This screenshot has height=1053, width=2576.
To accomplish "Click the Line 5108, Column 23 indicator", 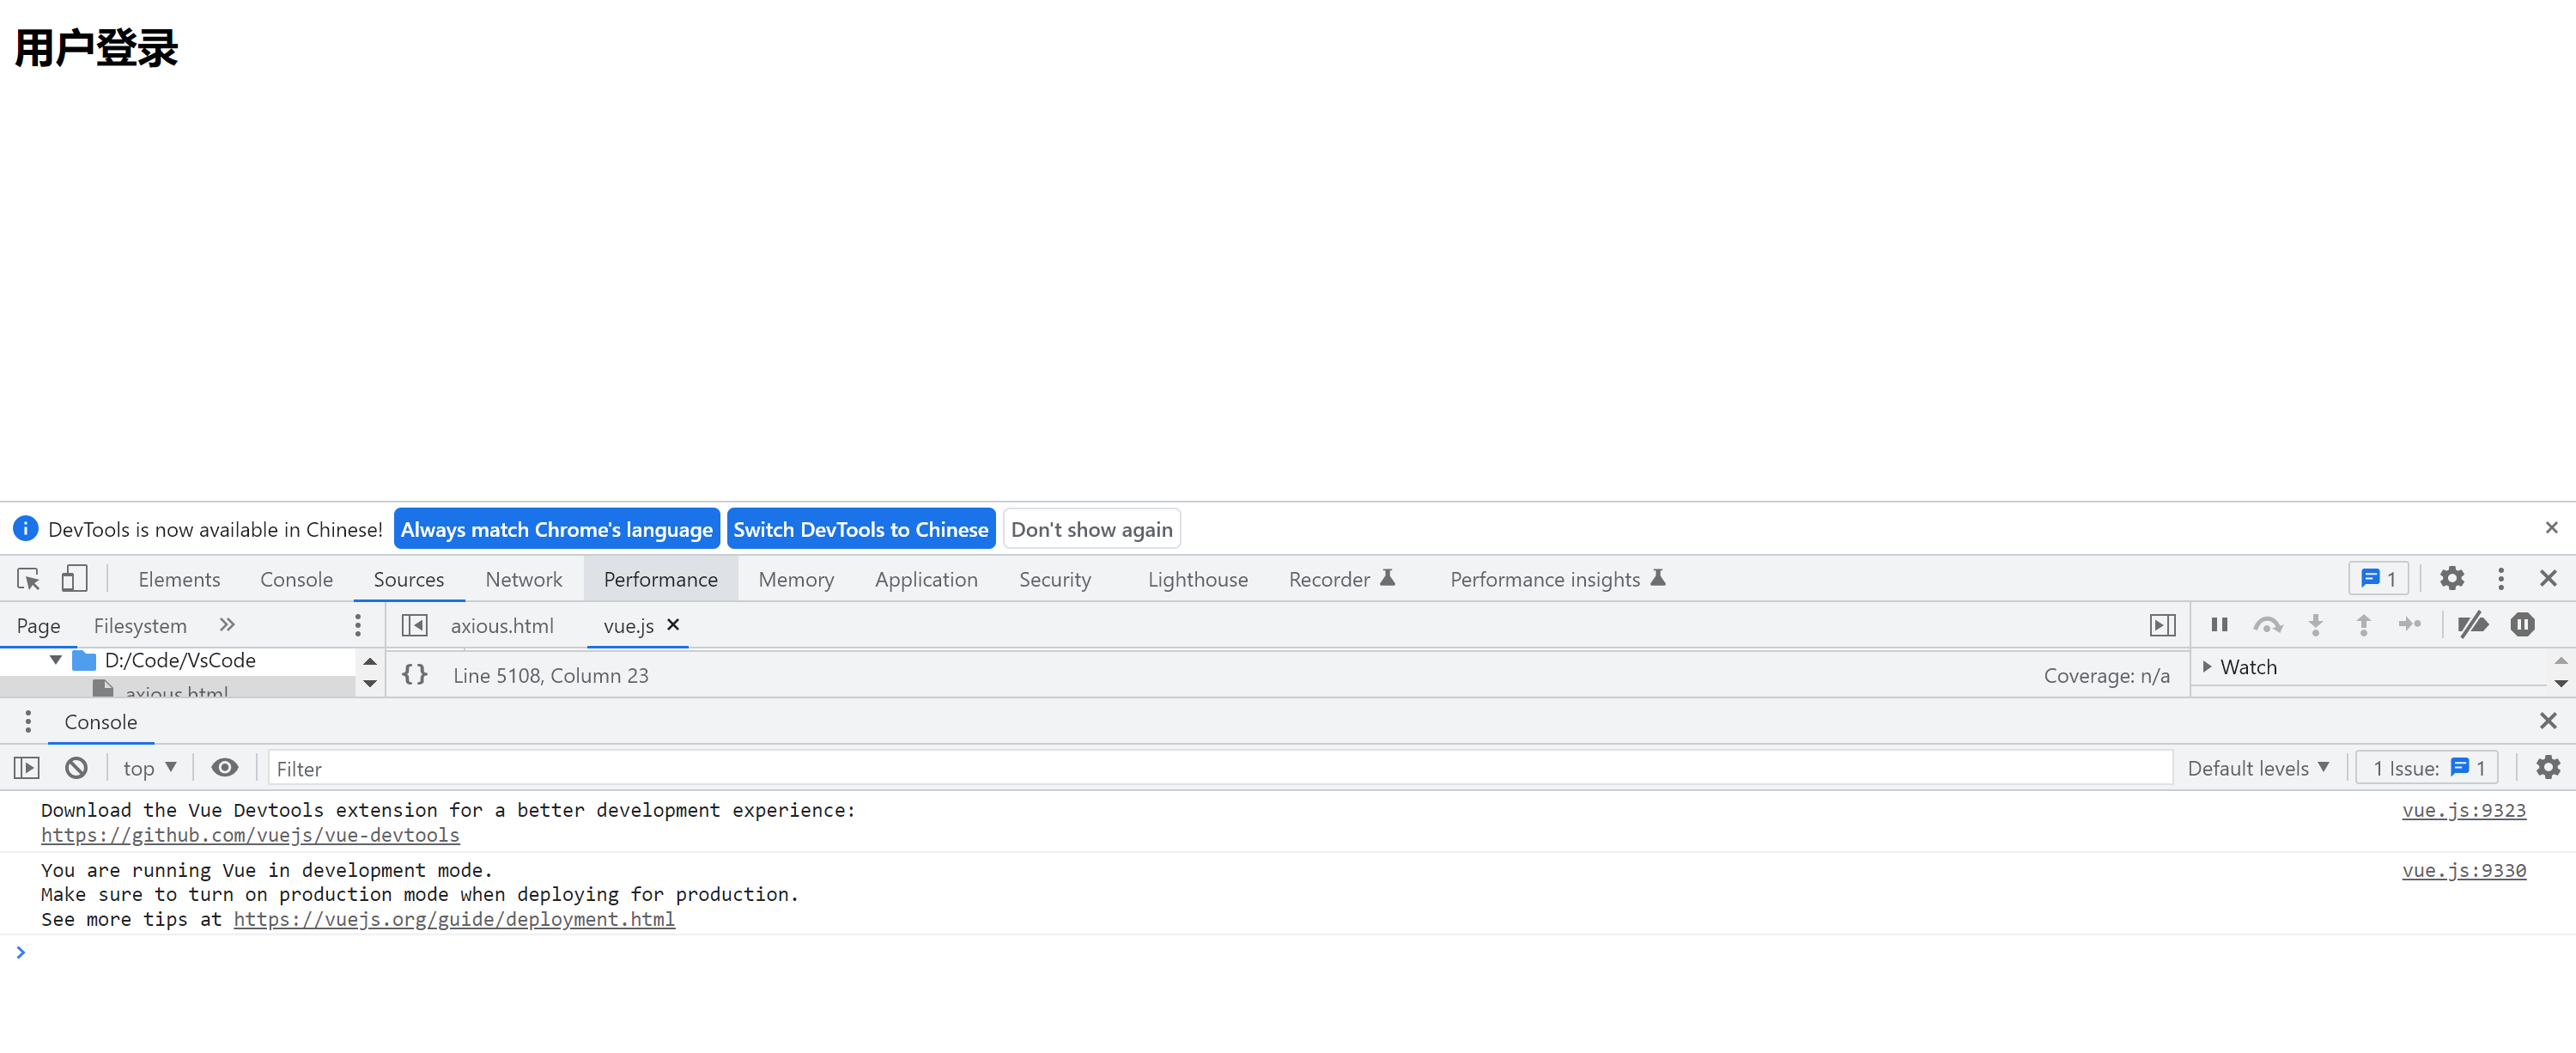I will (x=551, y=675).
